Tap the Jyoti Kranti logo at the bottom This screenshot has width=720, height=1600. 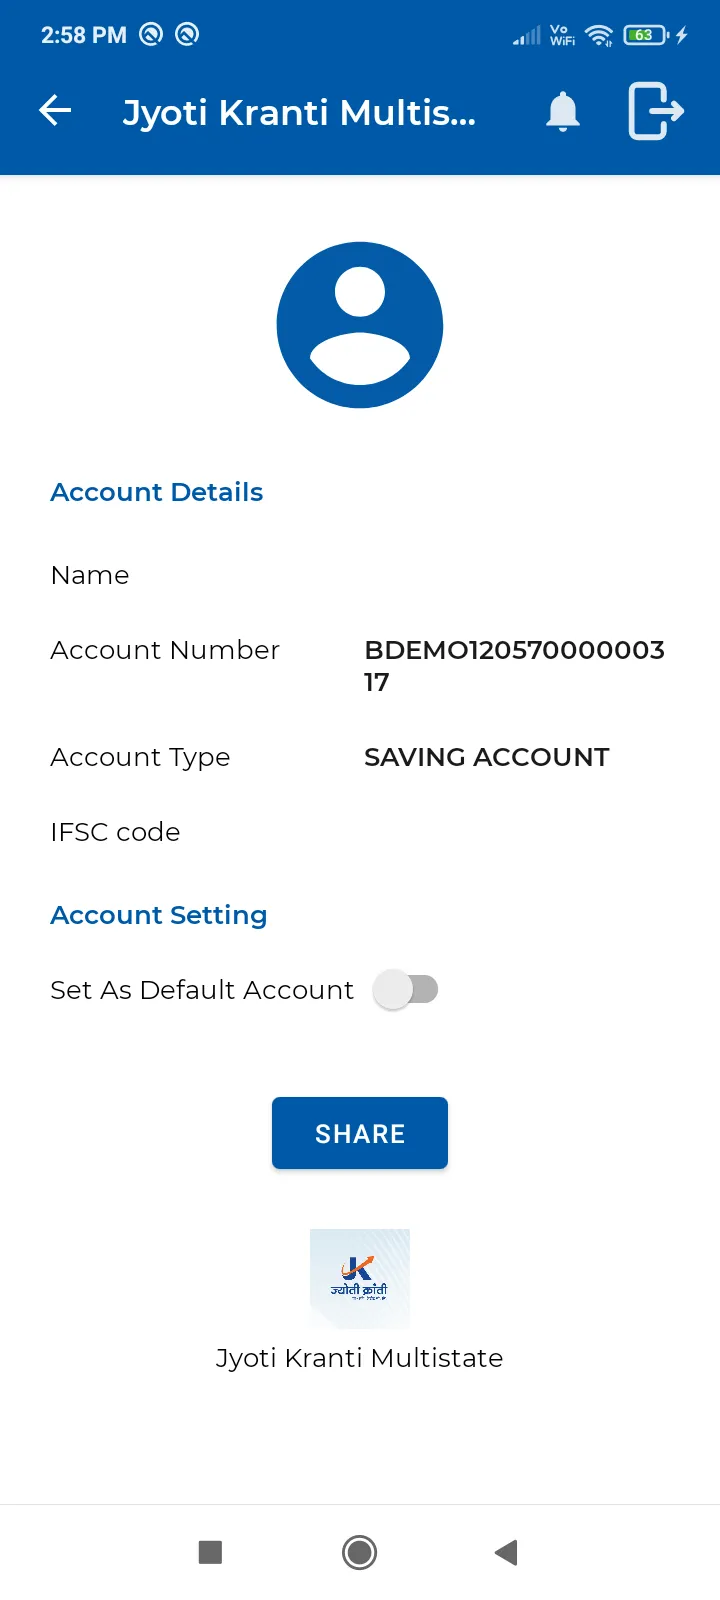[x=360, y=1279]
